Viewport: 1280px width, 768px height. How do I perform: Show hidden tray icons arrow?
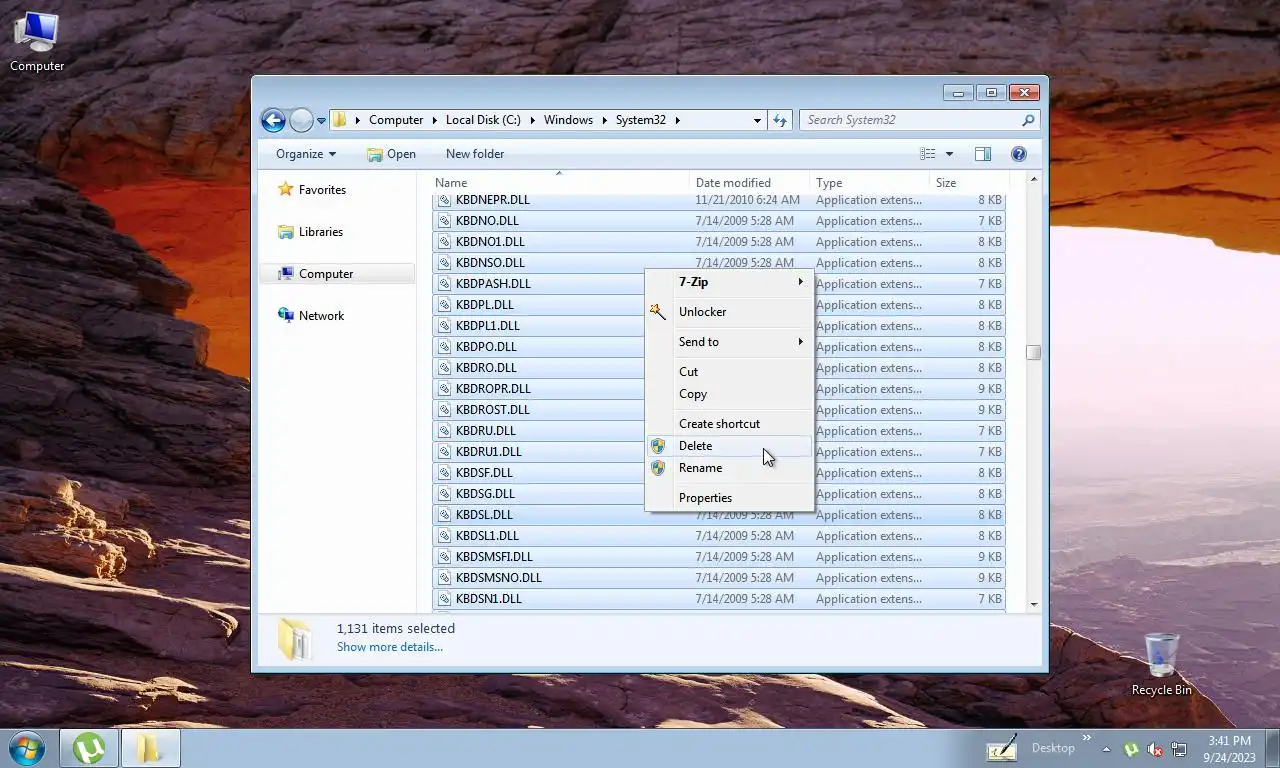pos(1106,748)
